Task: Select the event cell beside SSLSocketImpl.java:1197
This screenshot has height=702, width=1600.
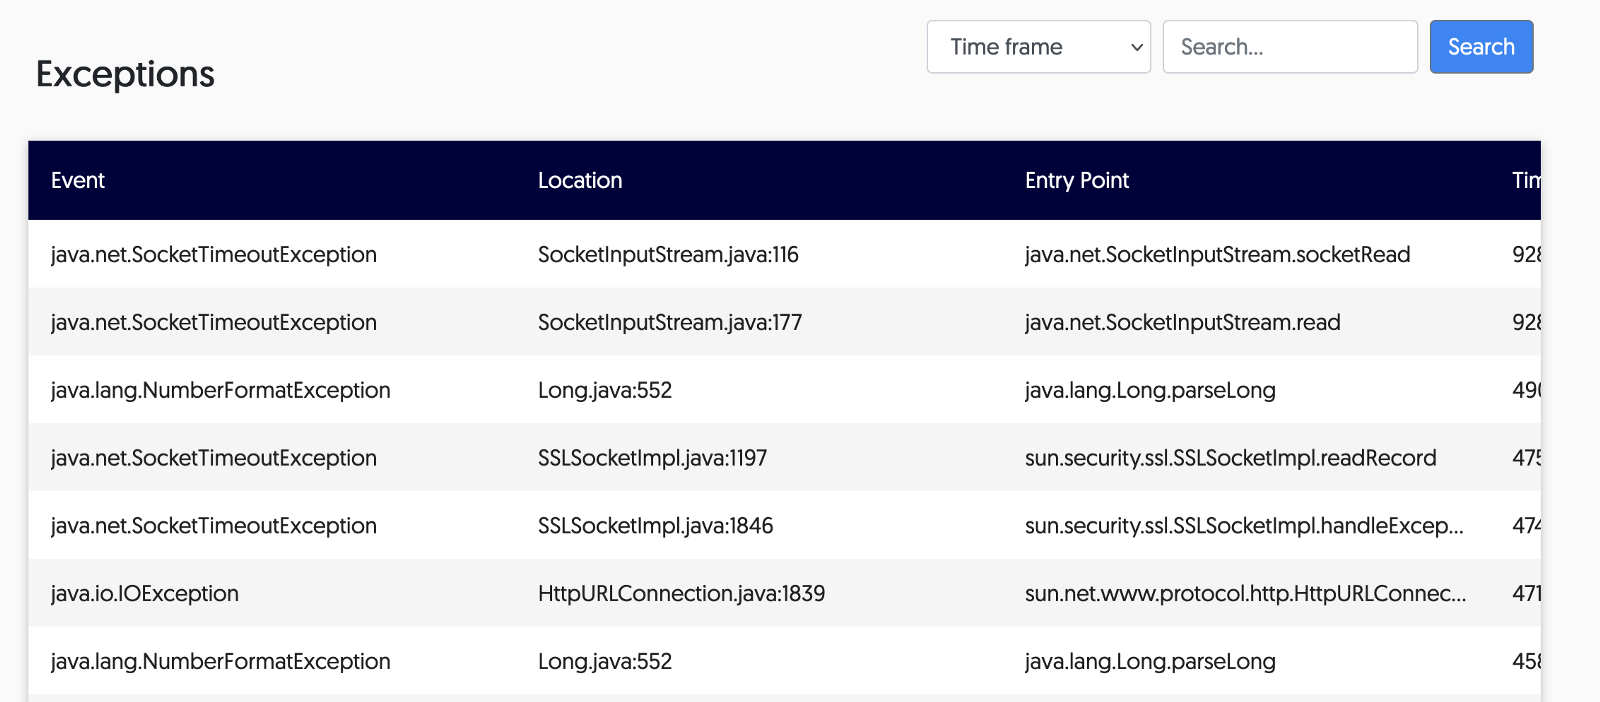Action: point(214,458)
